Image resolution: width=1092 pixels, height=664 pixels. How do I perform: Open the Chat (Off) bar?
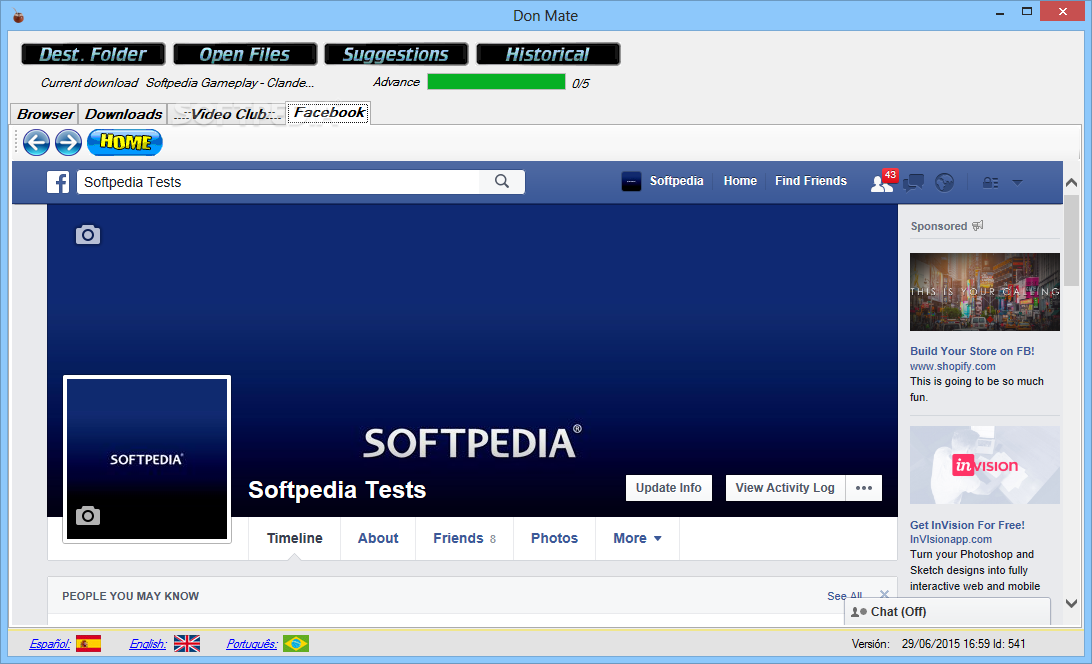(947, 612)
